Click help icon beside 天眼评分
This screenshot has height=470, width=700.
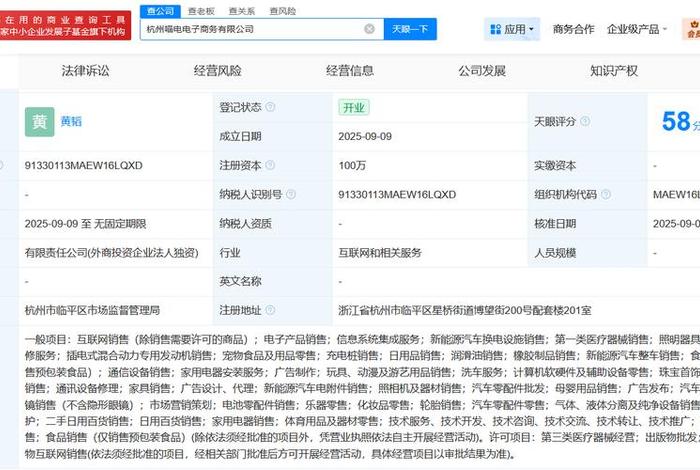[585, 121]
